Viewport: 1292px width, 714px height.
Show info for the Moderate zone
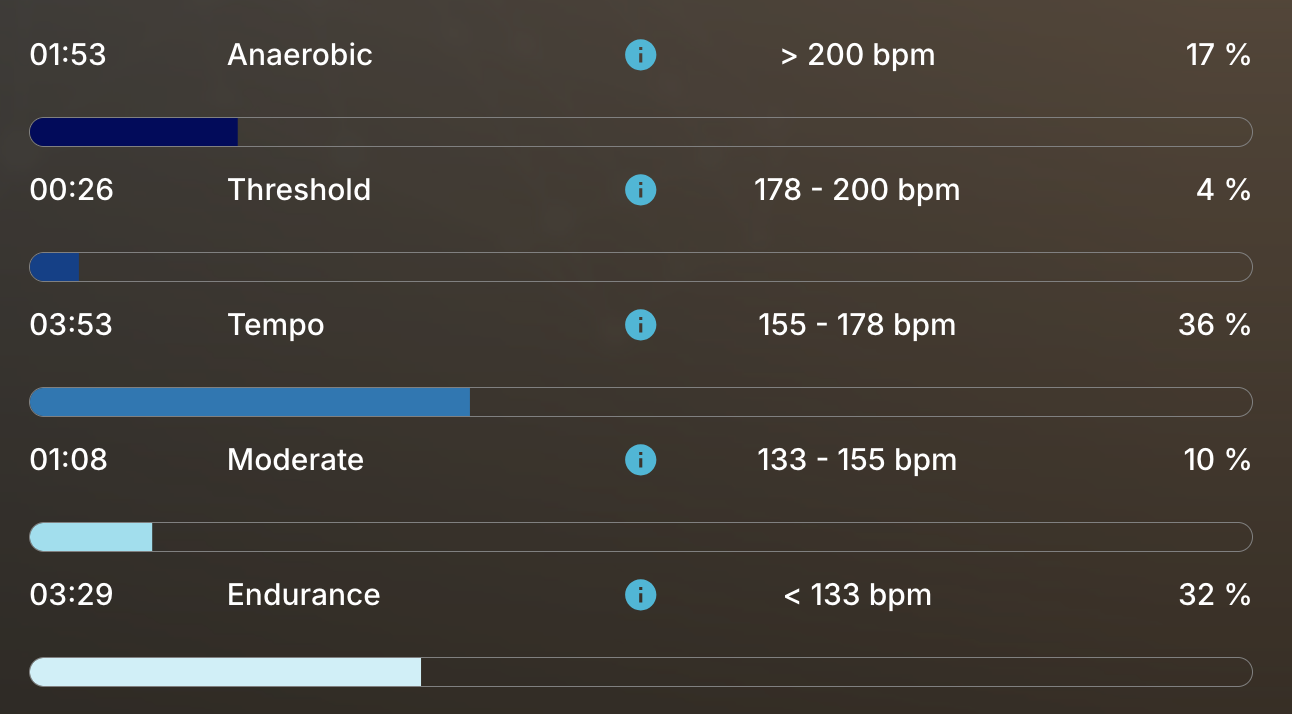640,460
